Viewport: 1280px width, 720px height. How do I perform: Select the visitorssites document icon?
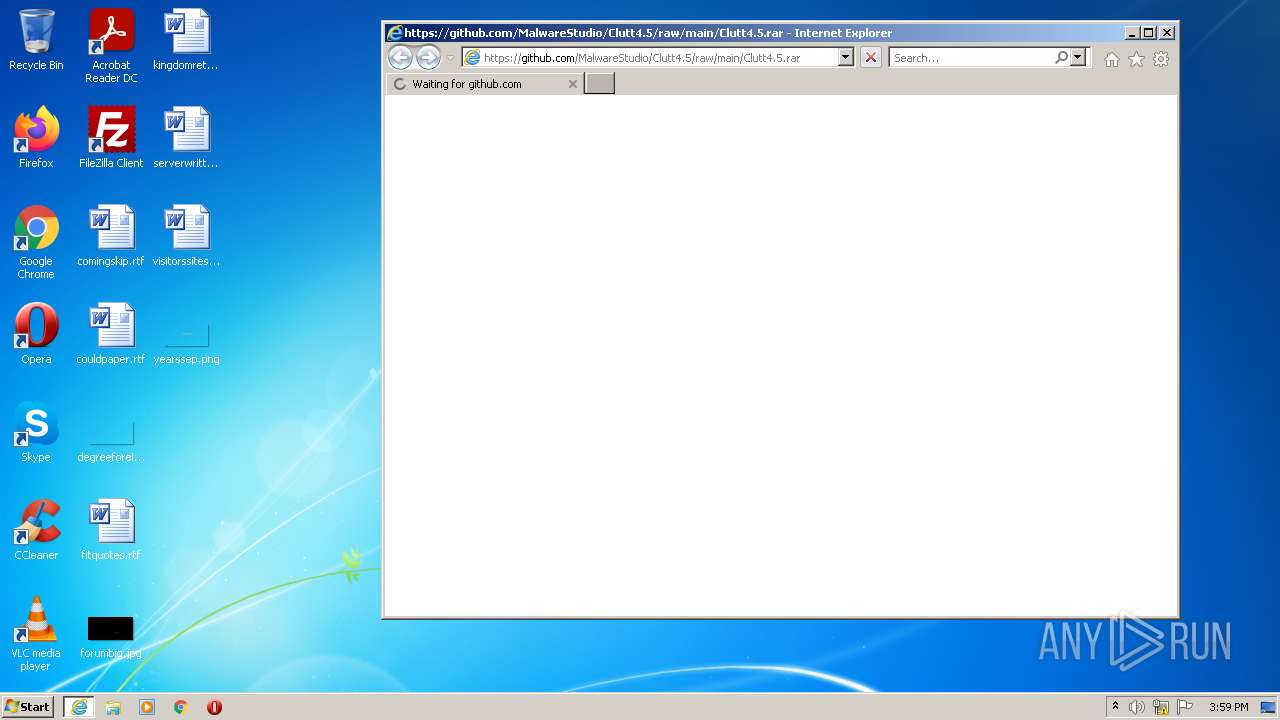pyautogui.click(x=186, y=236)
